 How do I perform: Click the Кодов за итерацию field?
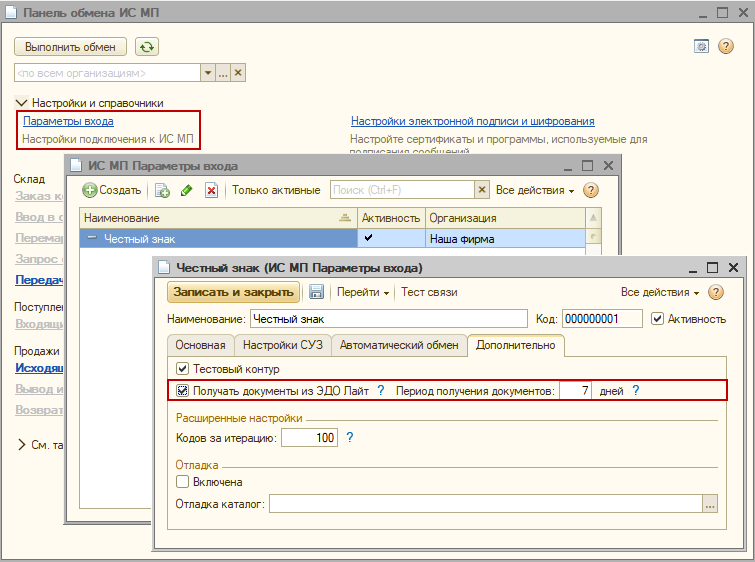coord(310,437)
